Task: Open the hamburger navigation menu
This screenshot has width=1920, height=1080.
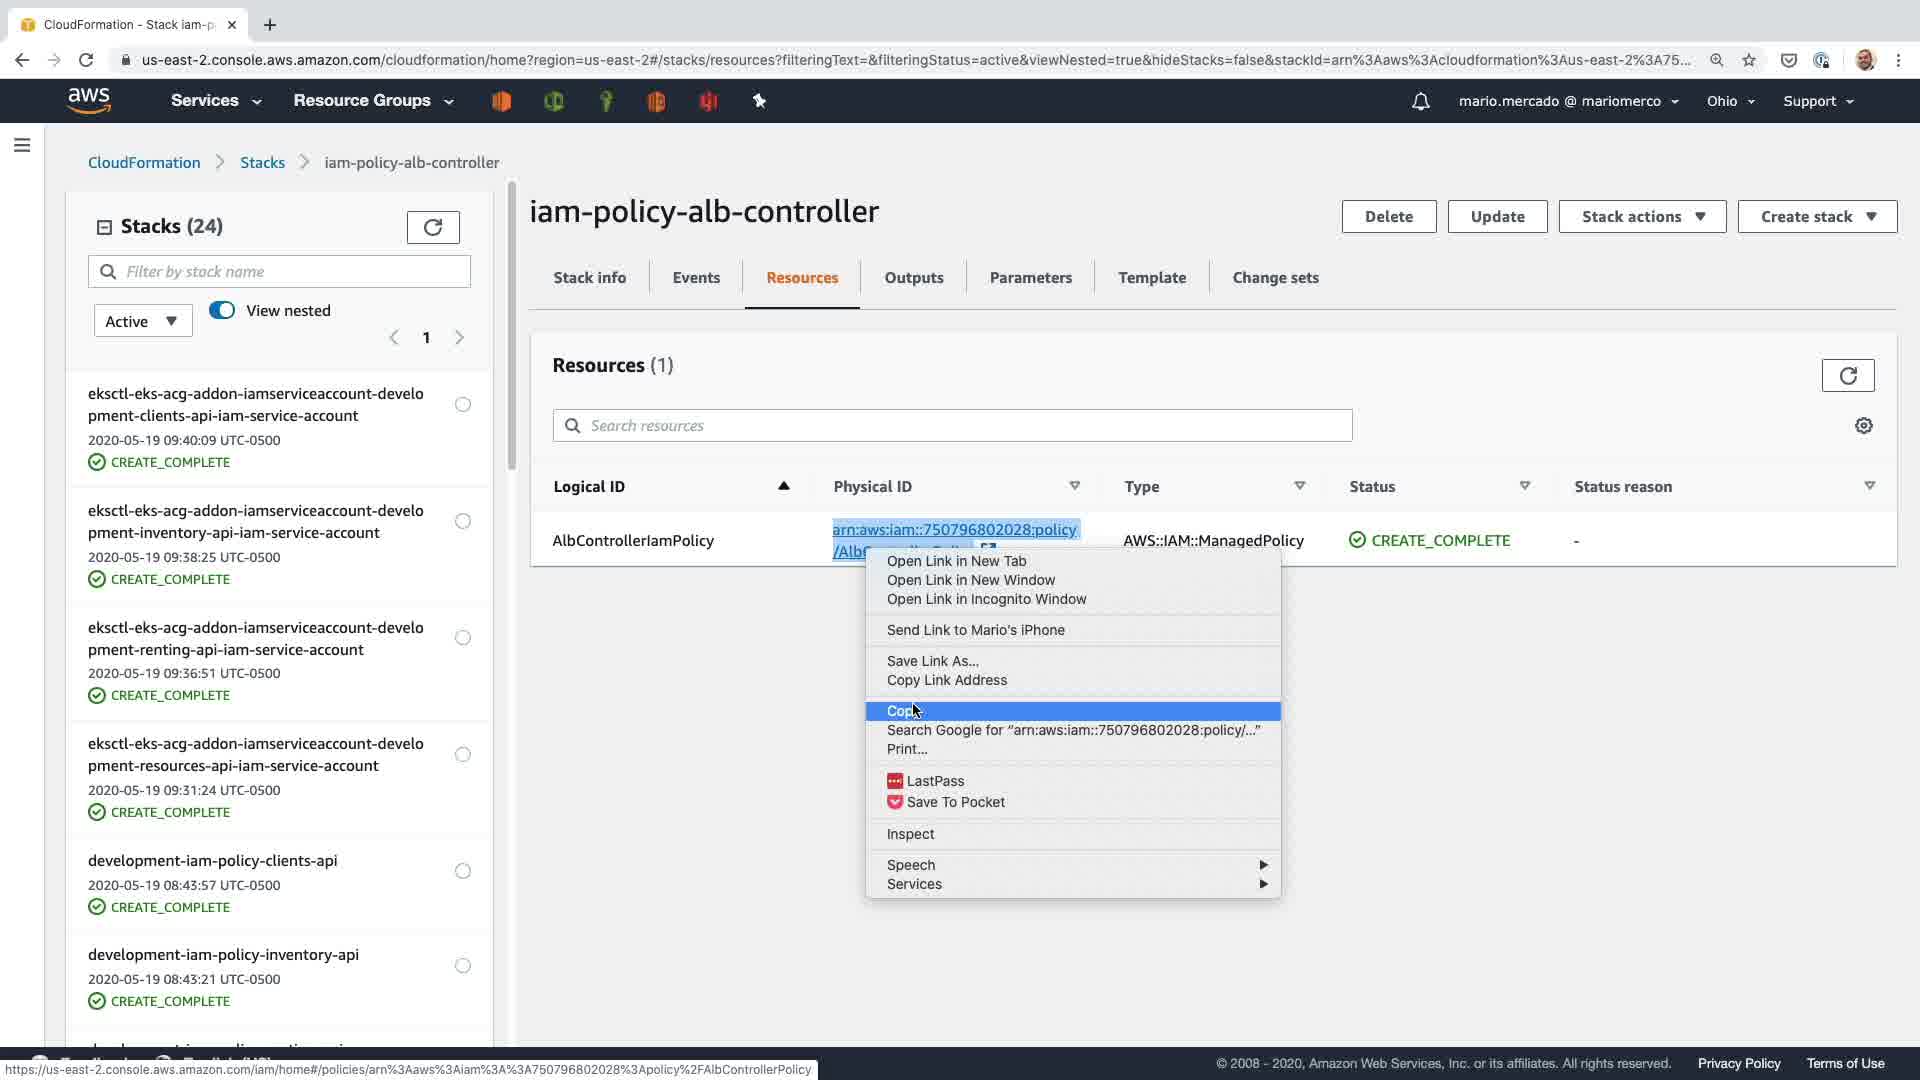Action: 22,146
